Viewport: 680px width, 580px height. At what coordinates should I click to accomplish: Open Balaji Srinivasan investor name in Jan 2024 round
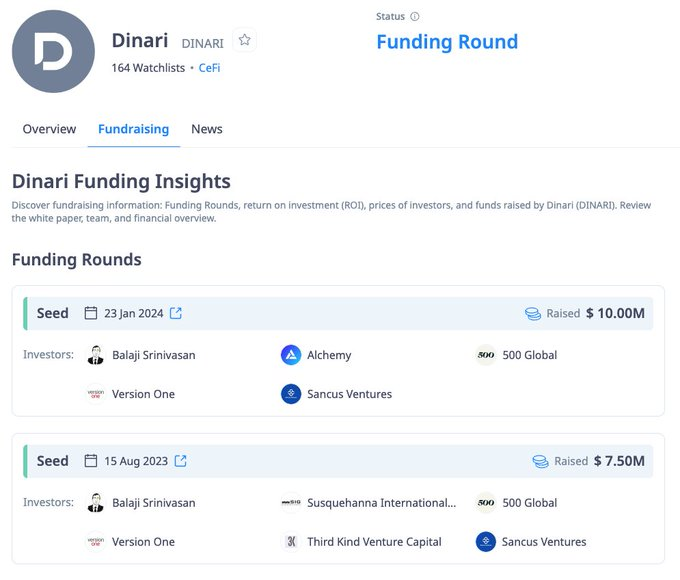[x=154, y=355]
